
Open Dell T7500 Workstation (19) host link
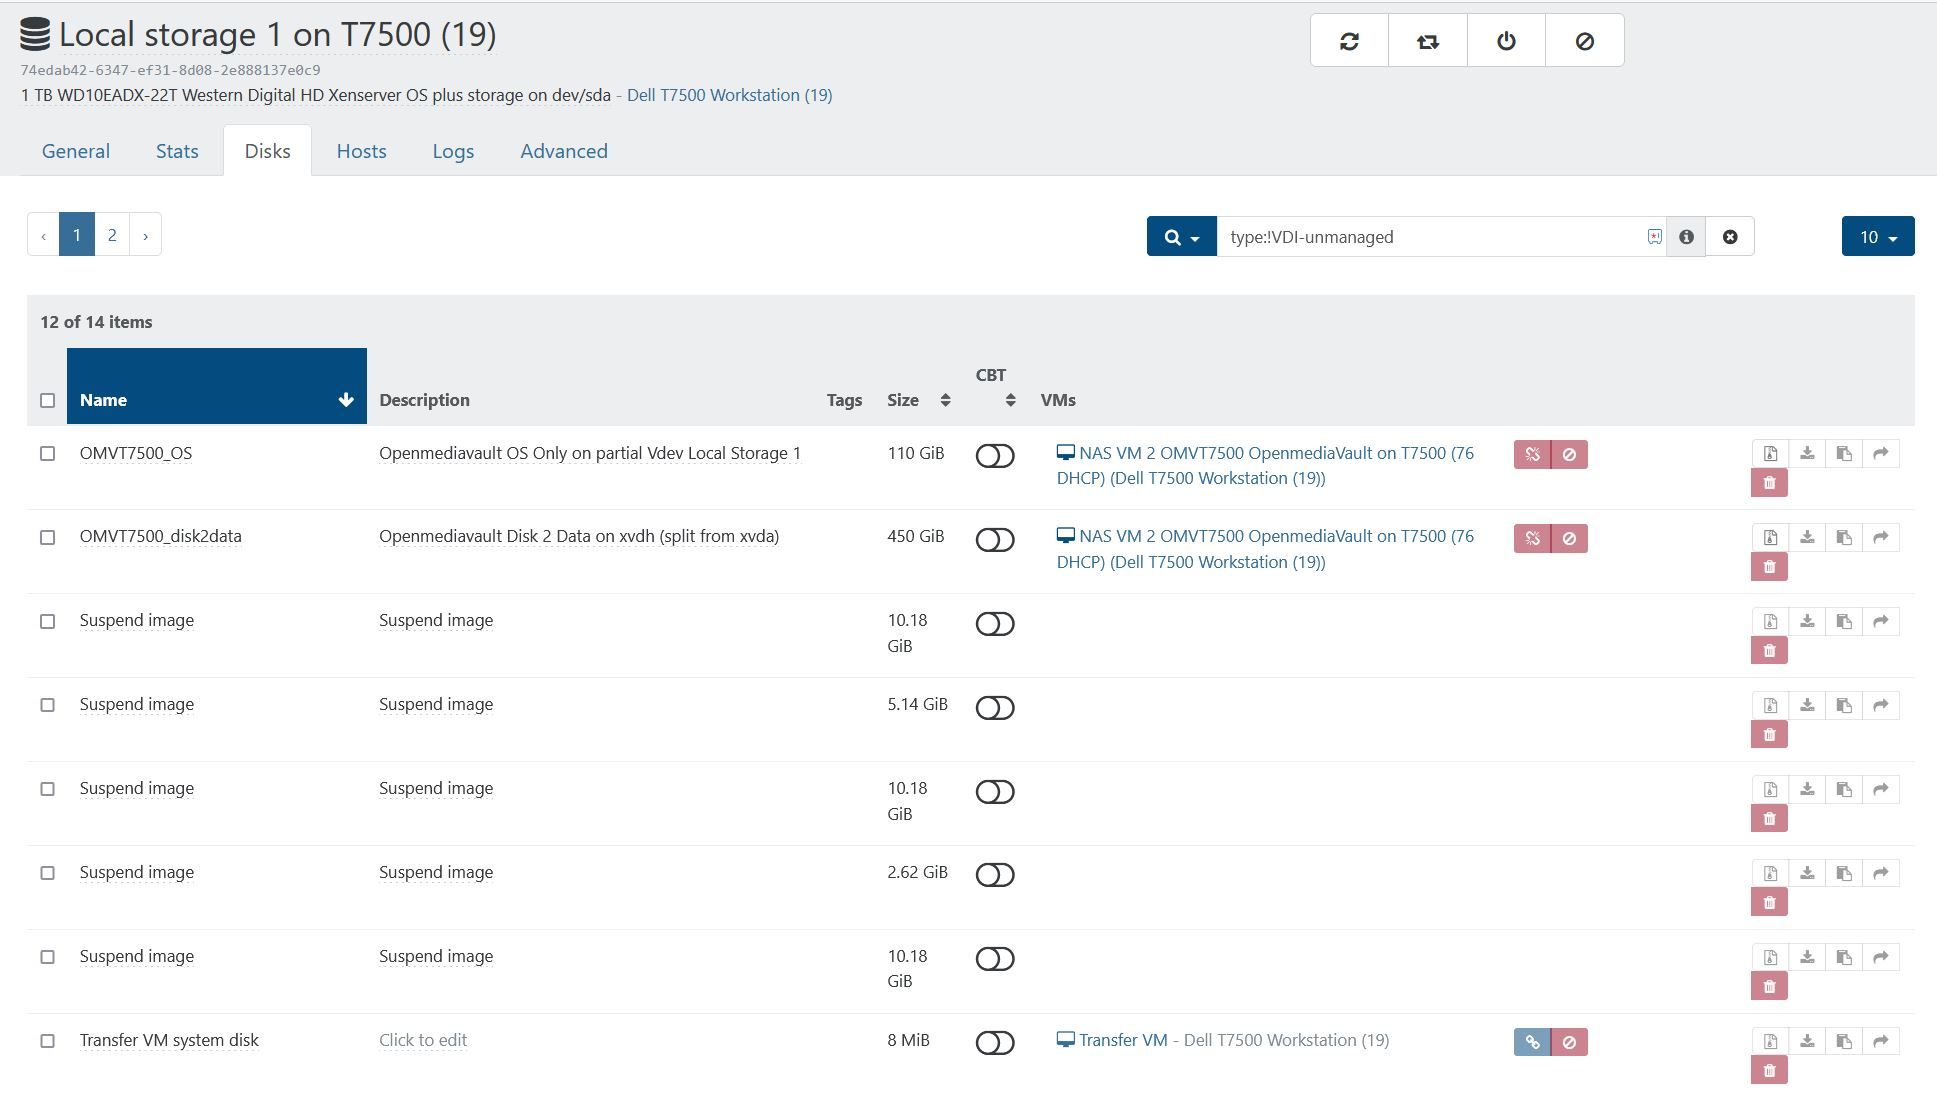(729, 95)
